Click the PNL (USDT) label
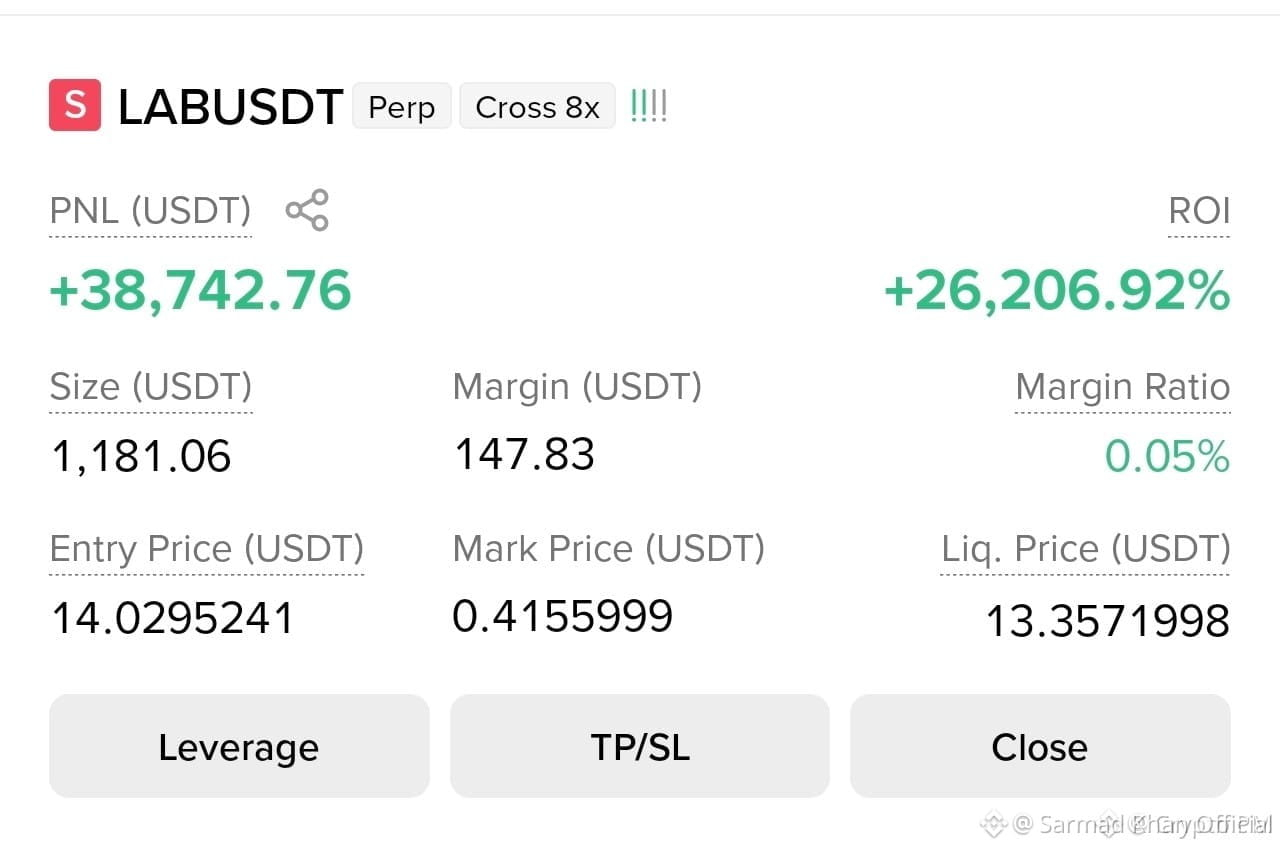Viewport: 1280px width, 849px height. point(150,211)
